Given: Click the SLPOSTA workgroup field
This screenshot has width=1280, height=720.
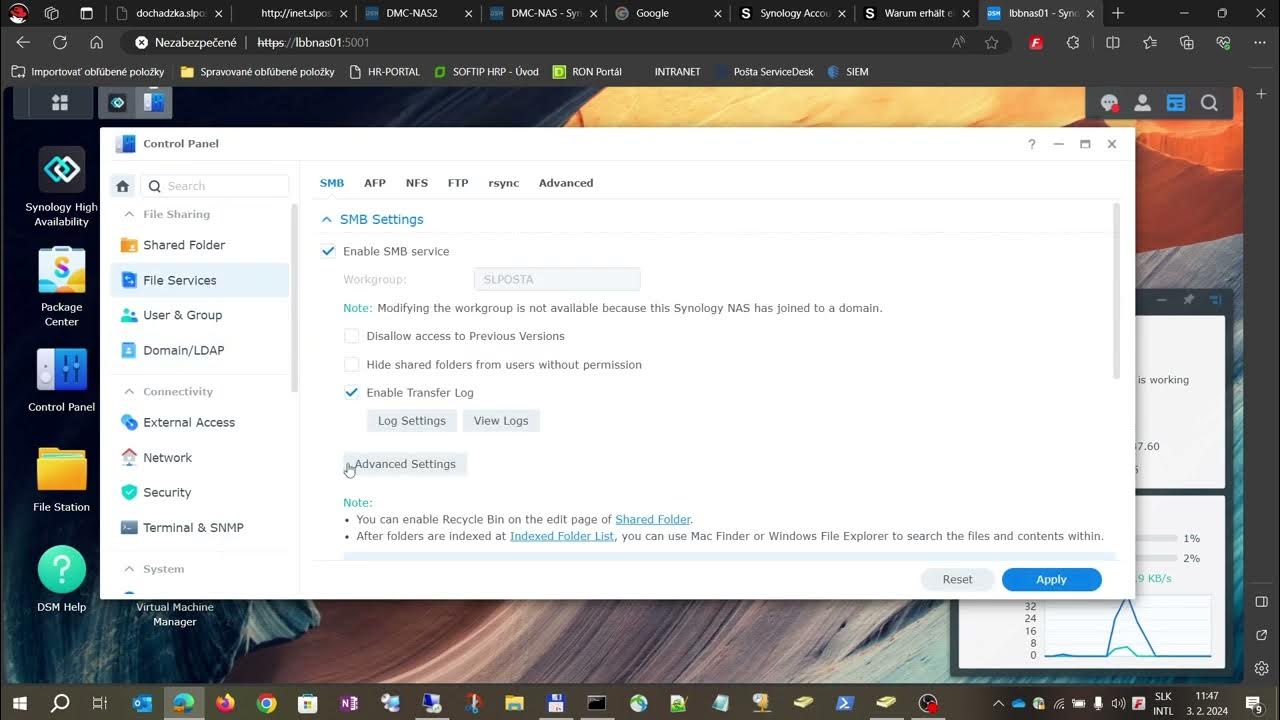Looking at the screenshot, I should click(x=556, y=280).
